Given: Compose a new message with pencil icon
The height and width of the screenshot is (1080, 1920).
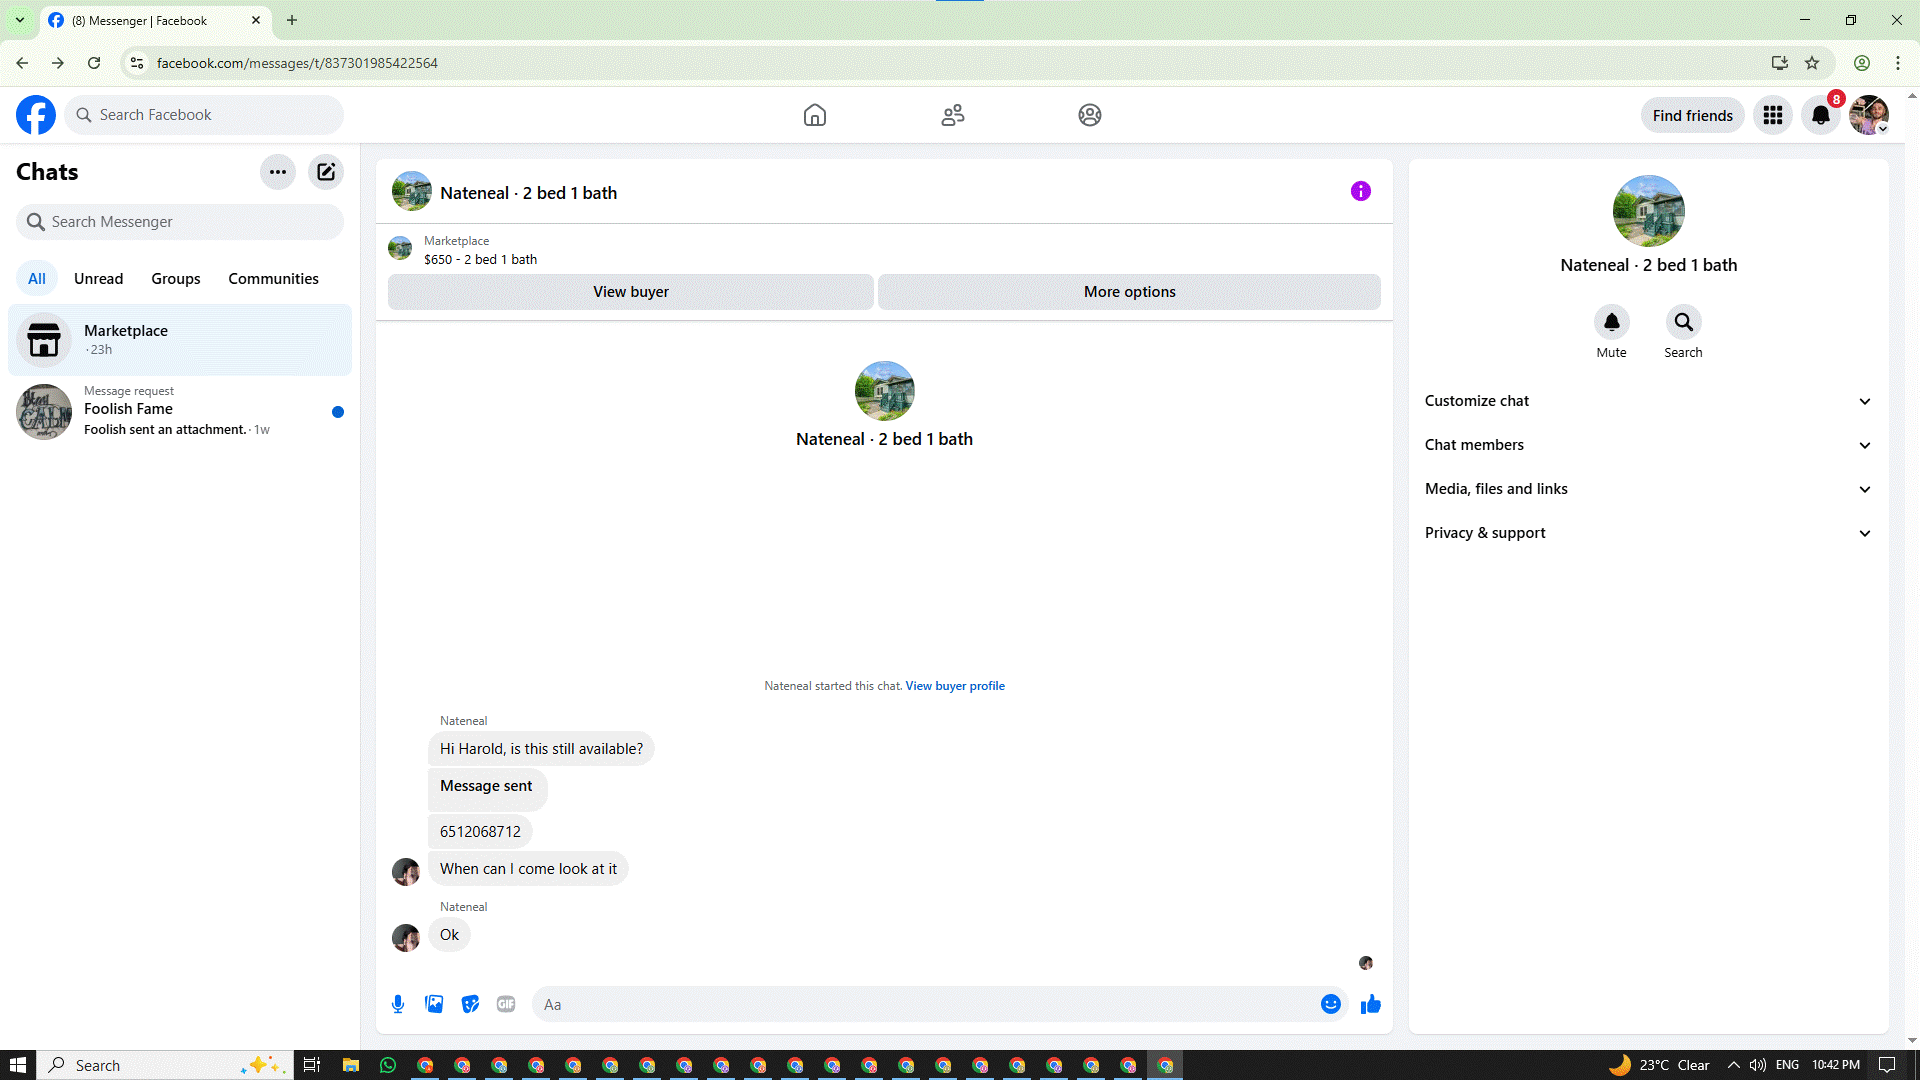Looking at the screenshot, I should tap(326, 172).
